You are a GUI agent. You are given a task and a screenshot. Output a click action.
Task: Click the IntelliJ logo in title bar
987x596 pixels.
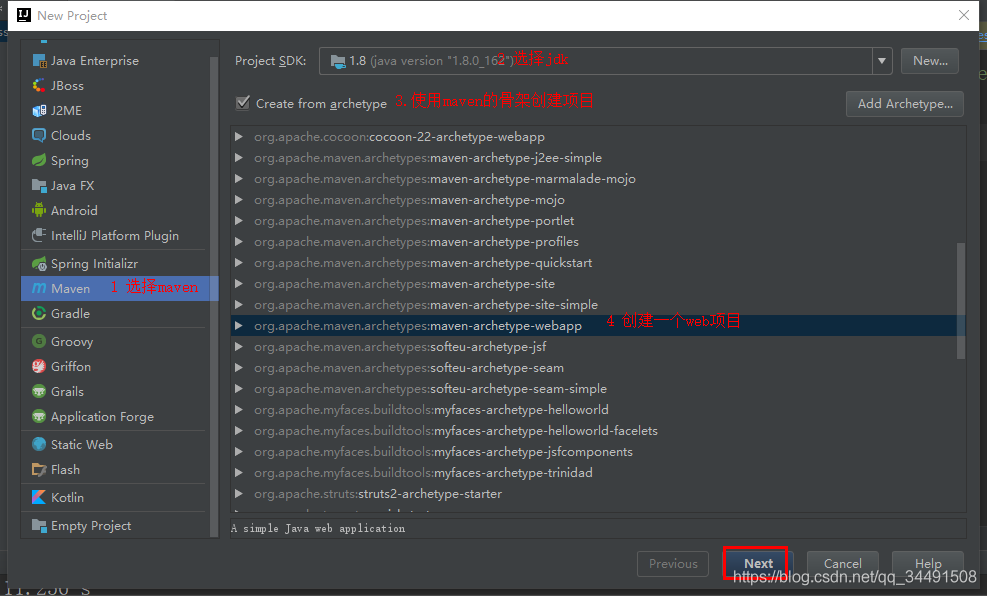point(24,15)
